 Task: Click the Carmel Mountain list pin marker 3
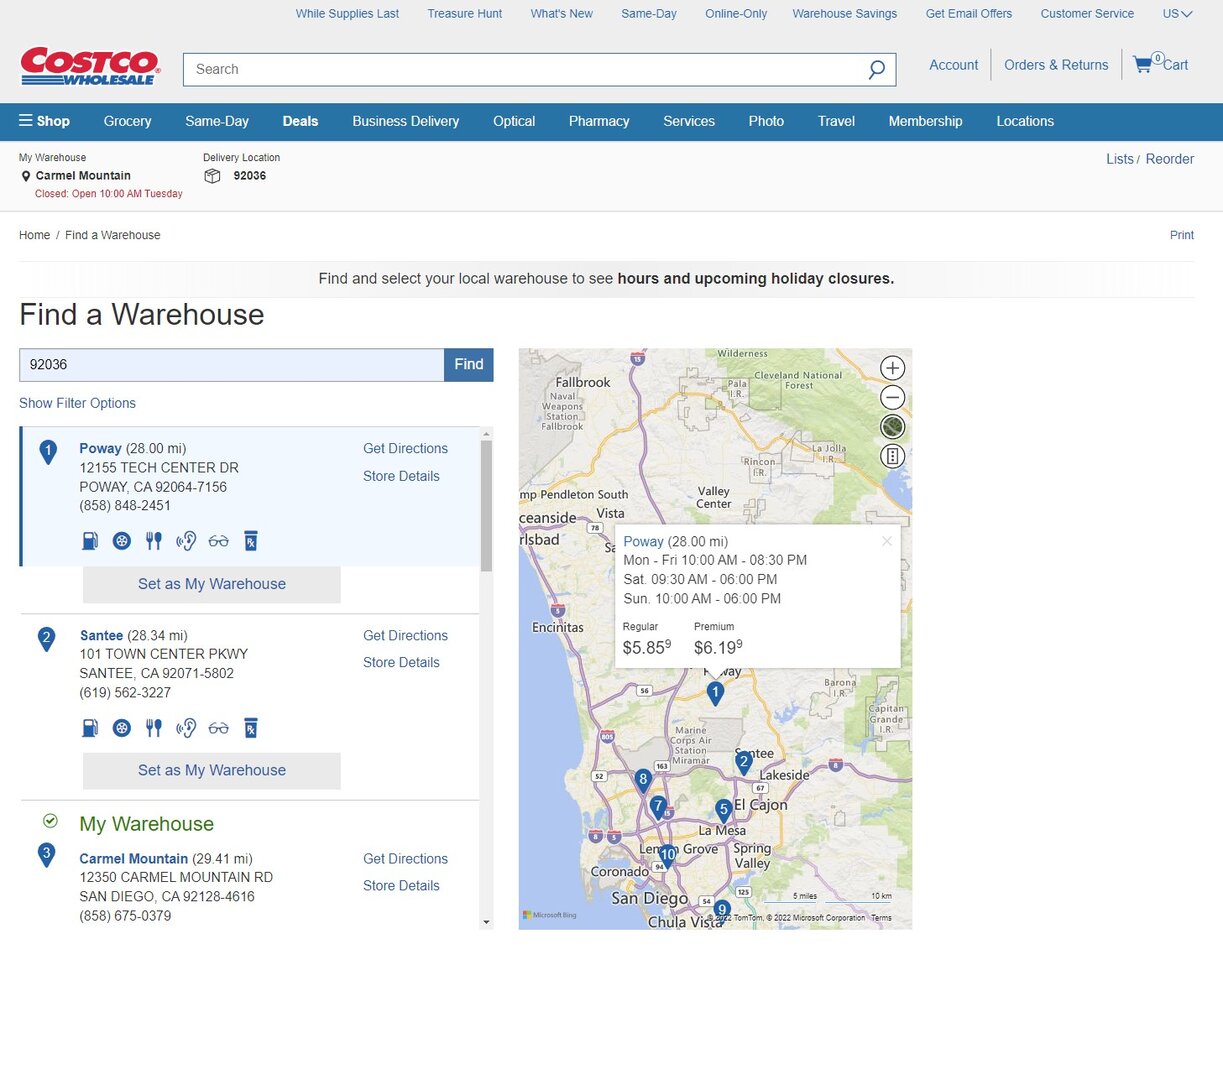(x=46, y=855)
